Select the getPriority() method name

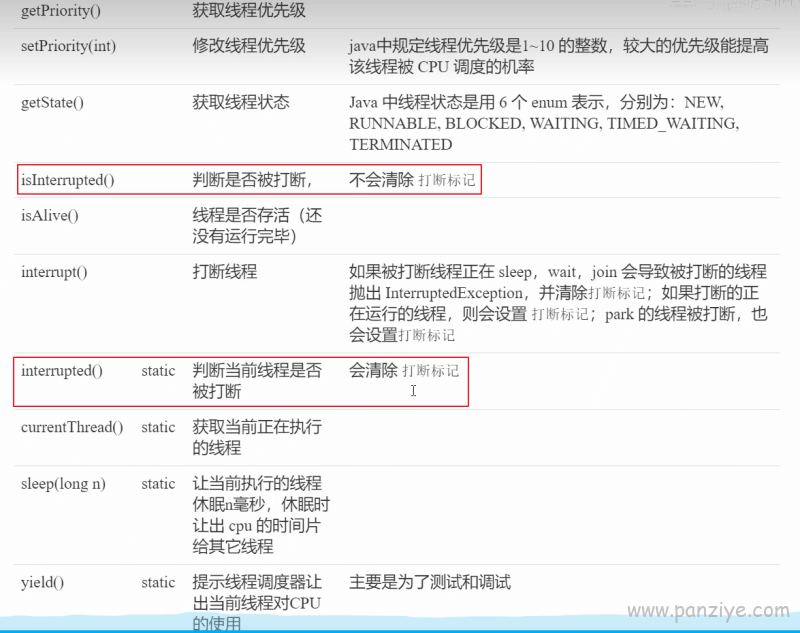(x=61, y=11)
